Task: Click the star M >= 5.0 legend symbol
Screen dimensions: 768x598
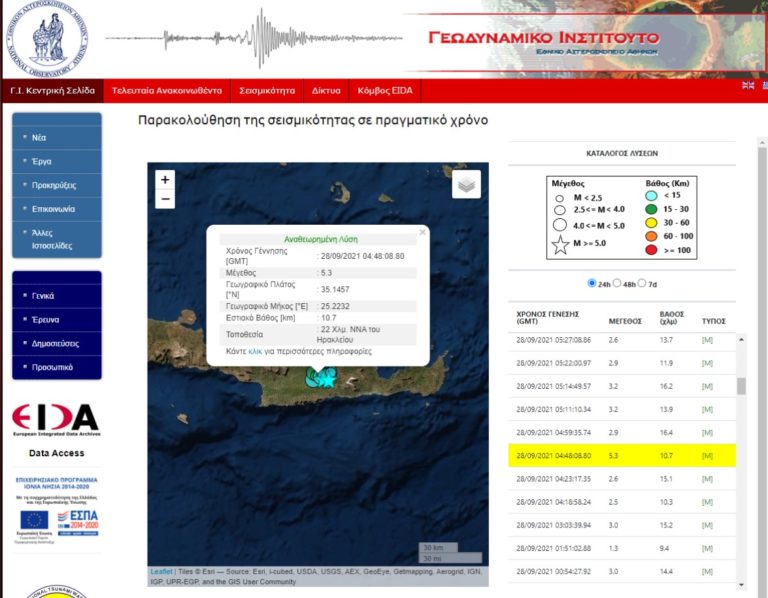Action: tap(560, 244)
